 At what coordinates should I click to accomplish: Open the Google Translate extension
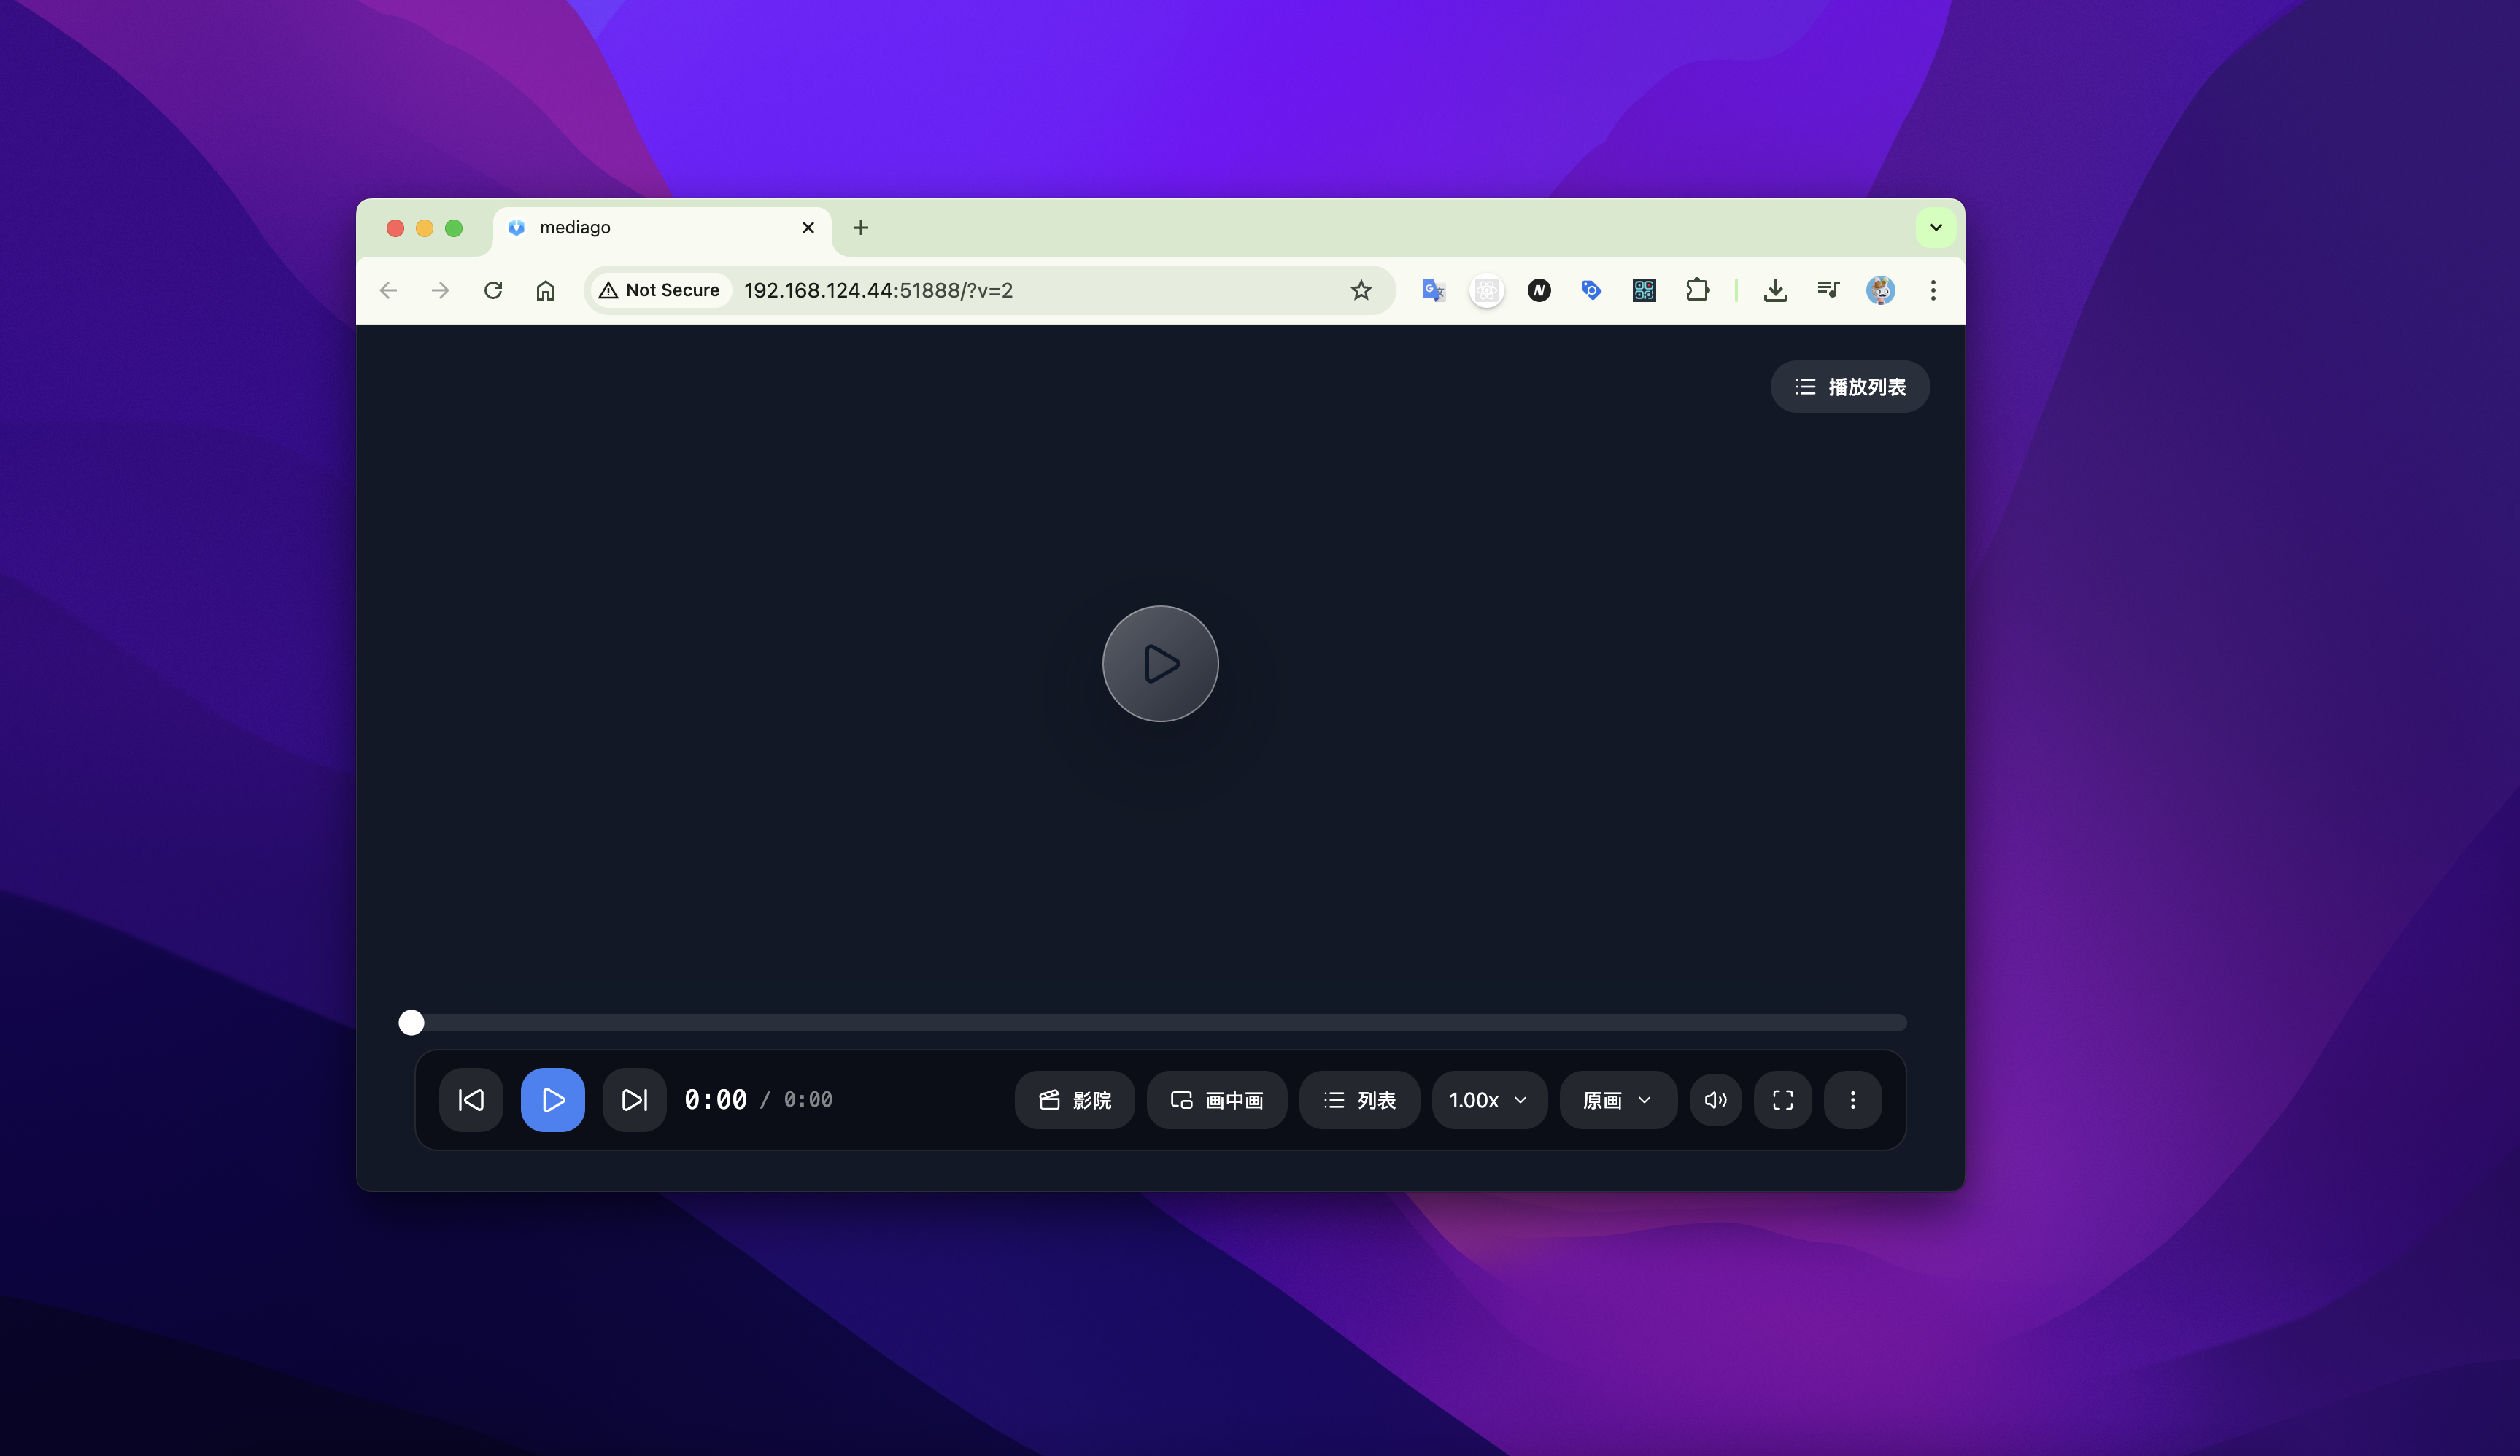click(x=1433, y=290)
